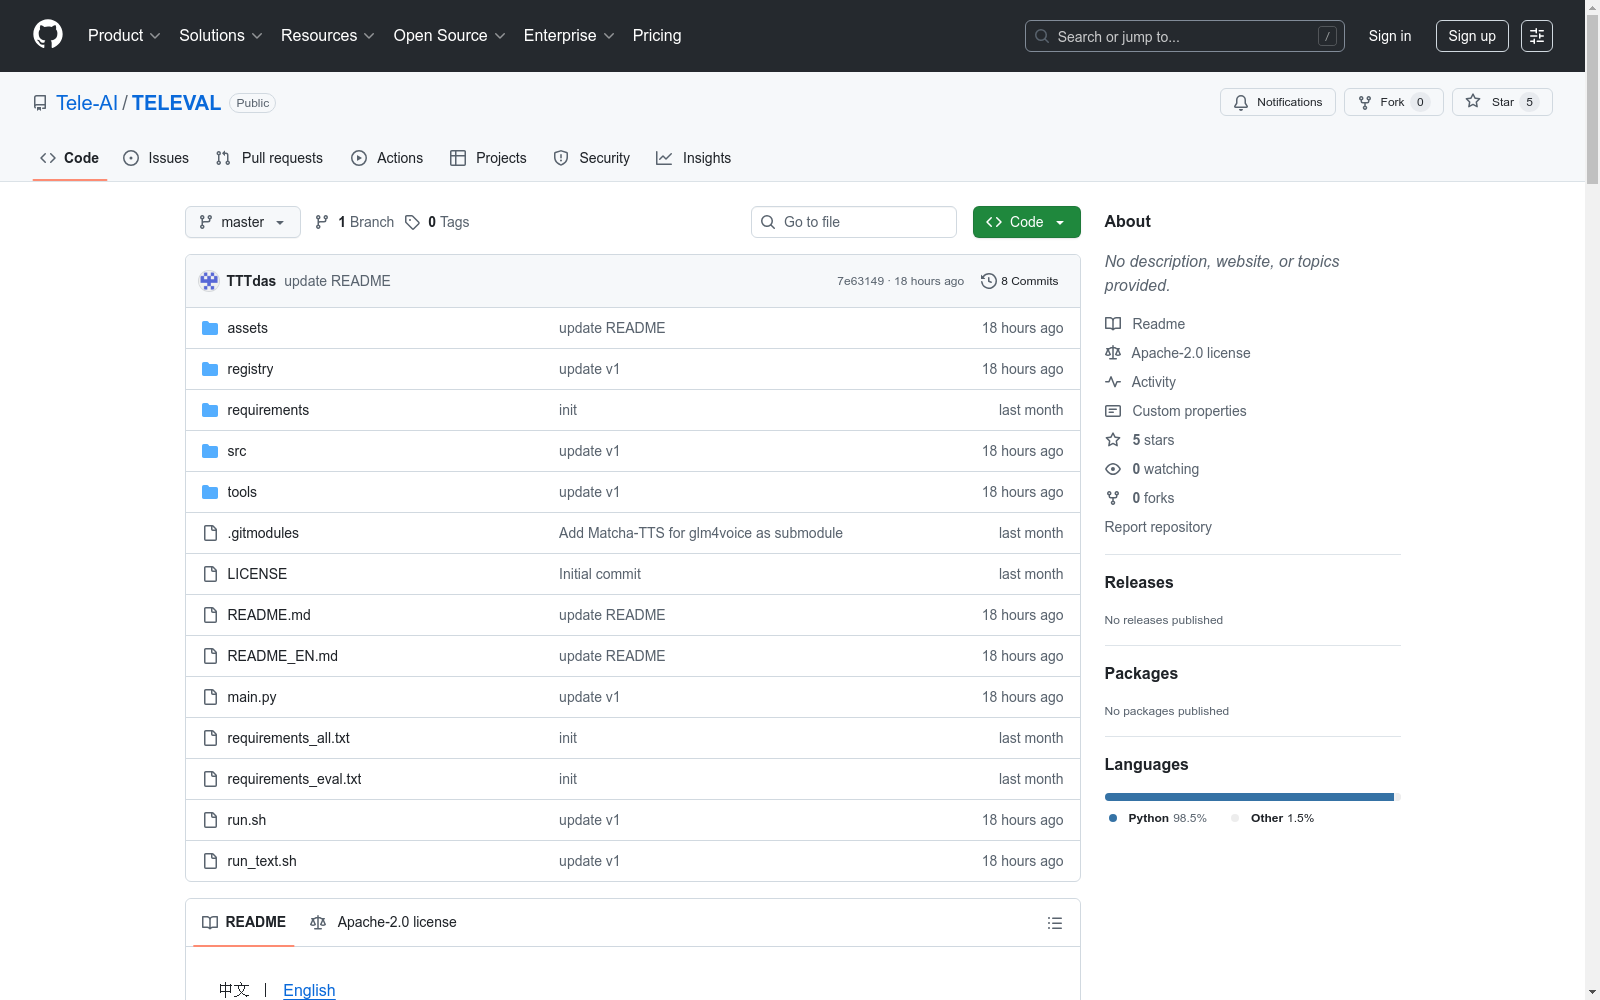Click the LICENSE file icon
Viewport: 1600px width, 1000px height.
tap(210, 574)
